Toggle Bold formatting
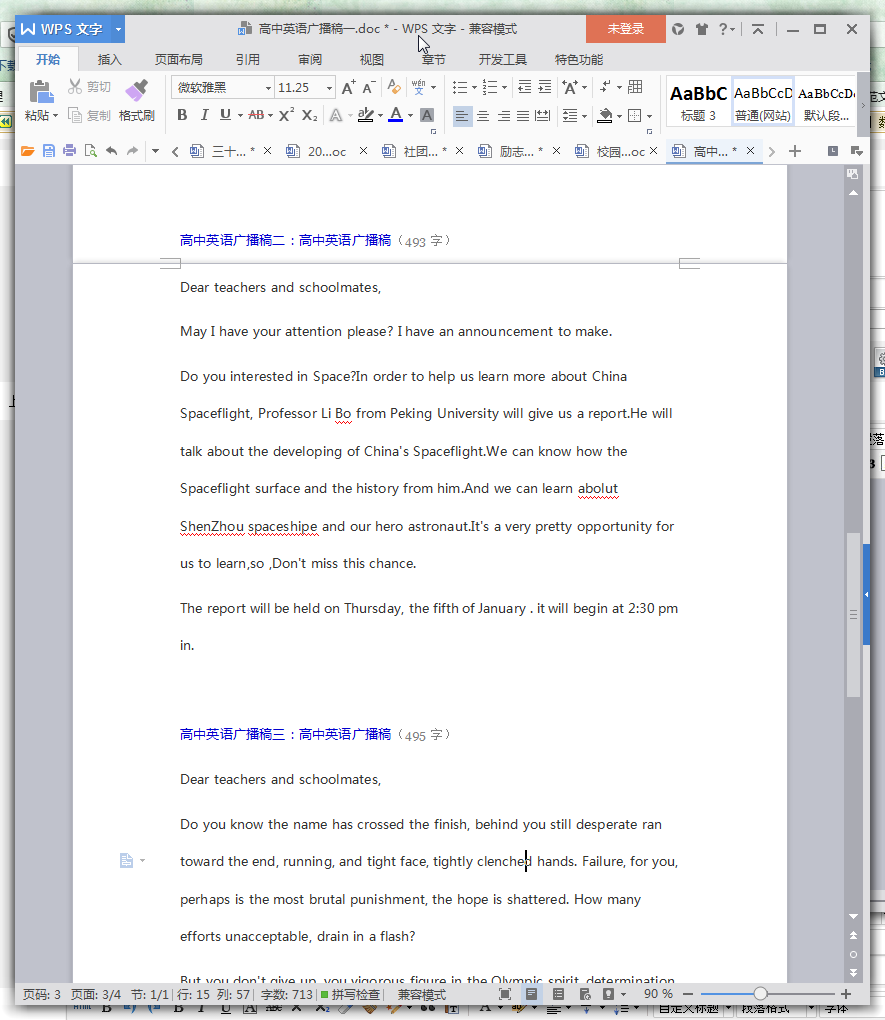 (182, 115)
